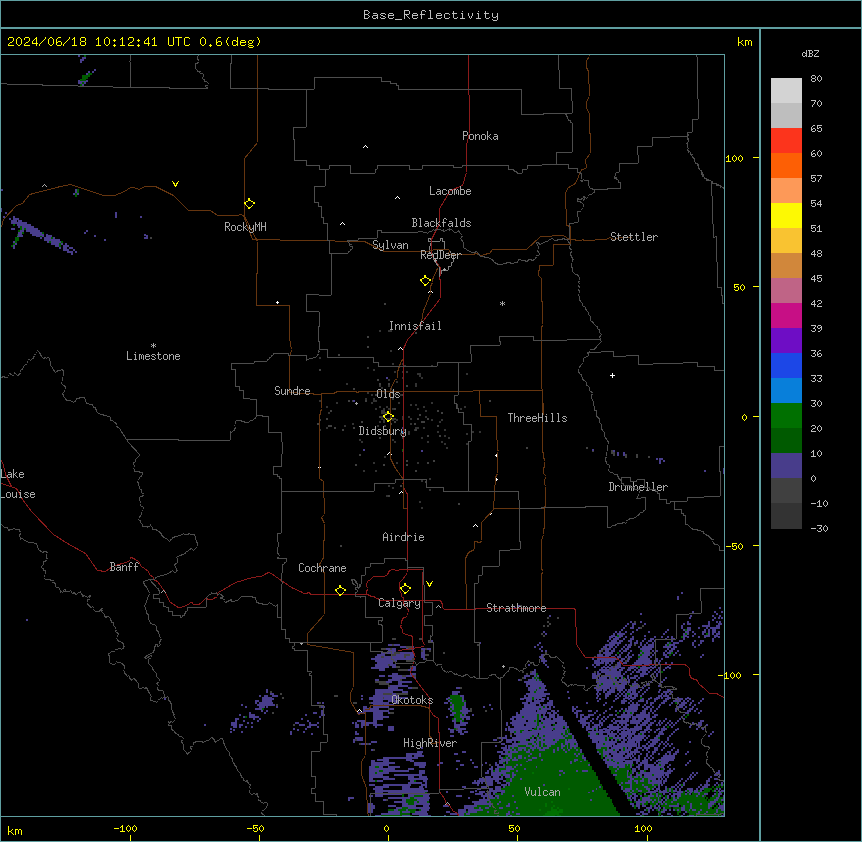Click the Limestone label
Image resolution: width=862 pixels, height=842 pixels.
pos(153,356)
